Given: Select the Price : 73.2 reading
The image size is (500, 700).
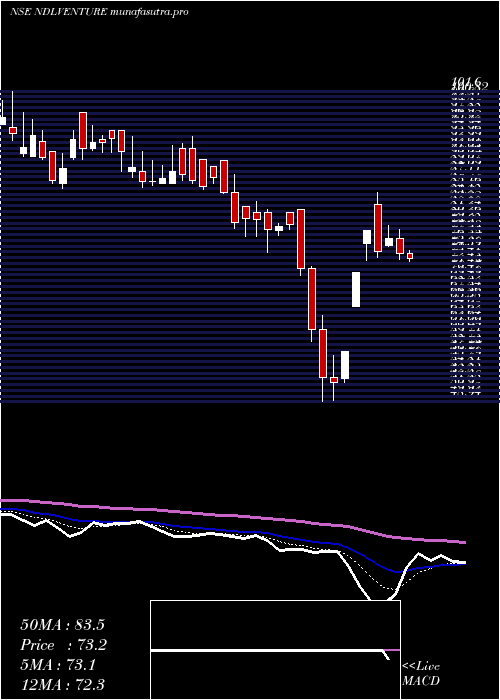Looking at the screenshot, I should click(64, 645).
